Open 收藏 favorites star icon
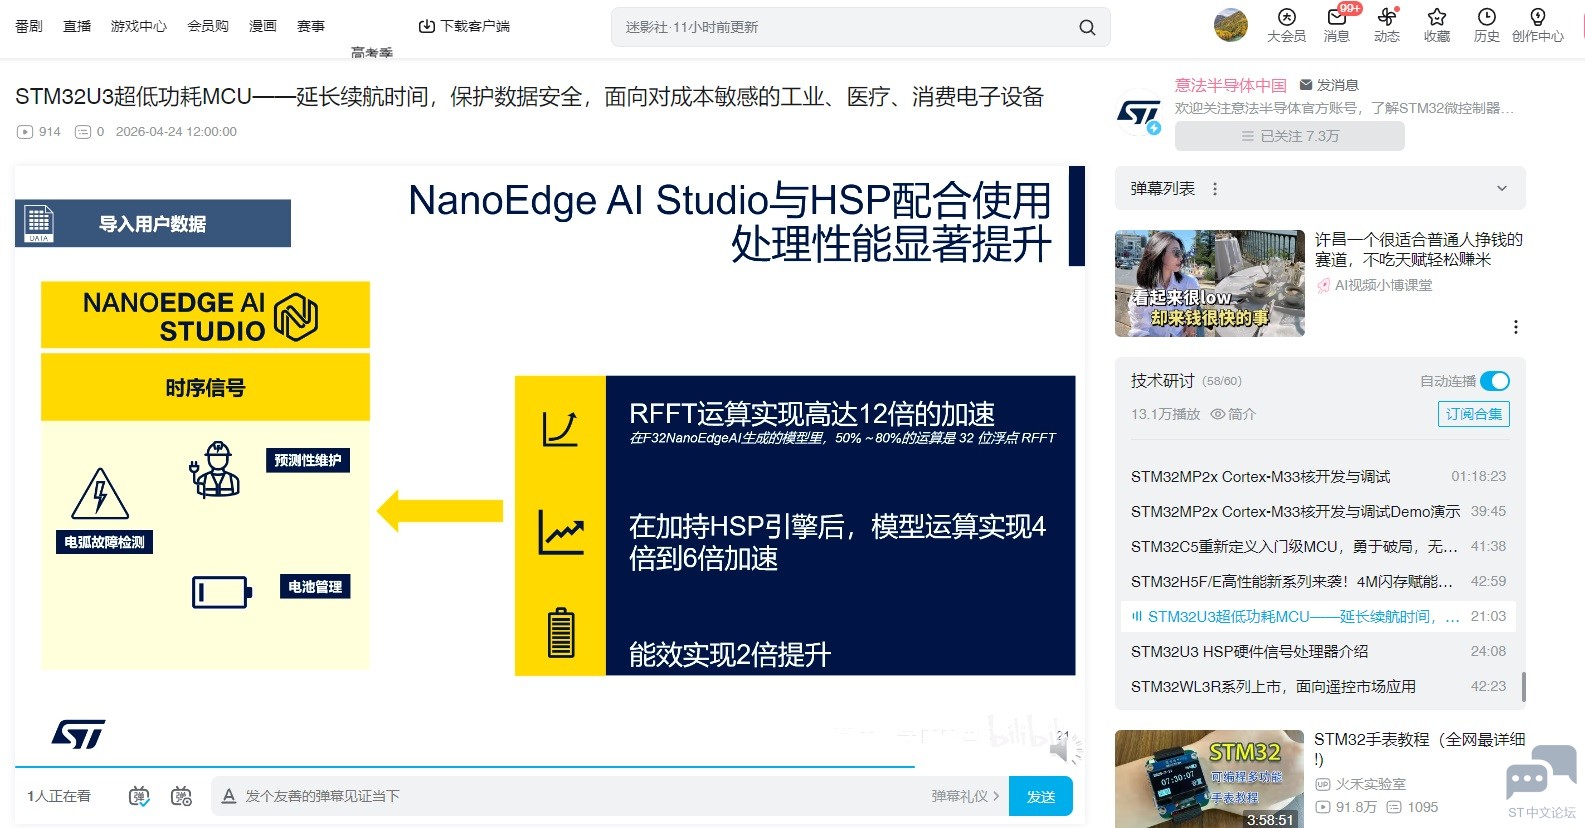Image resolution: width=1585 pixels, height=828 pixels. [1437, 17]
